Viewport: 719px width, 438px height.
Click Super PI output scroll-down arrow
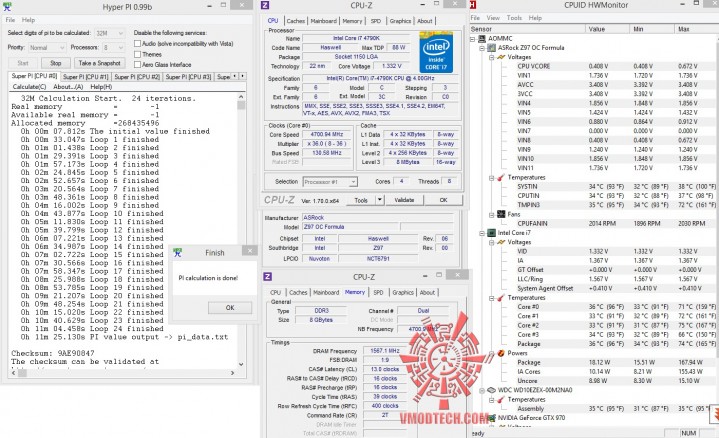point(241,364)
